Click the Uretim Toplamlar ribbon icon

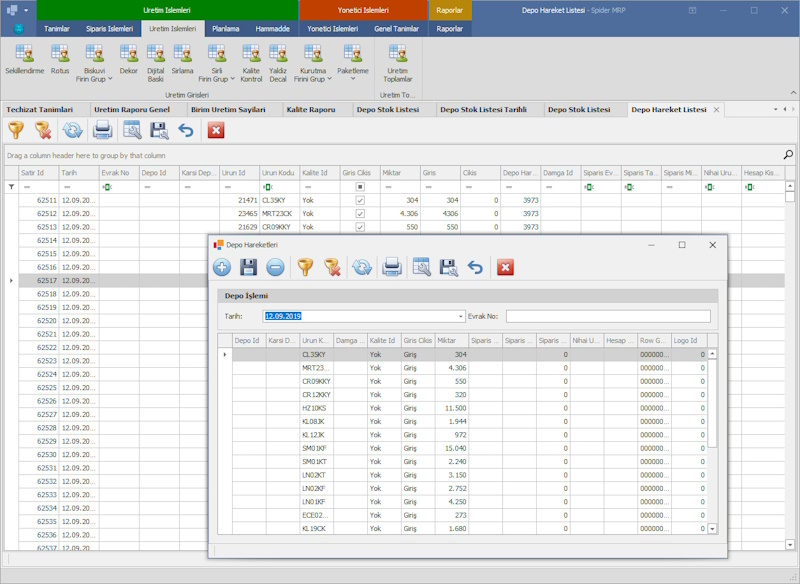click(397, 60)
